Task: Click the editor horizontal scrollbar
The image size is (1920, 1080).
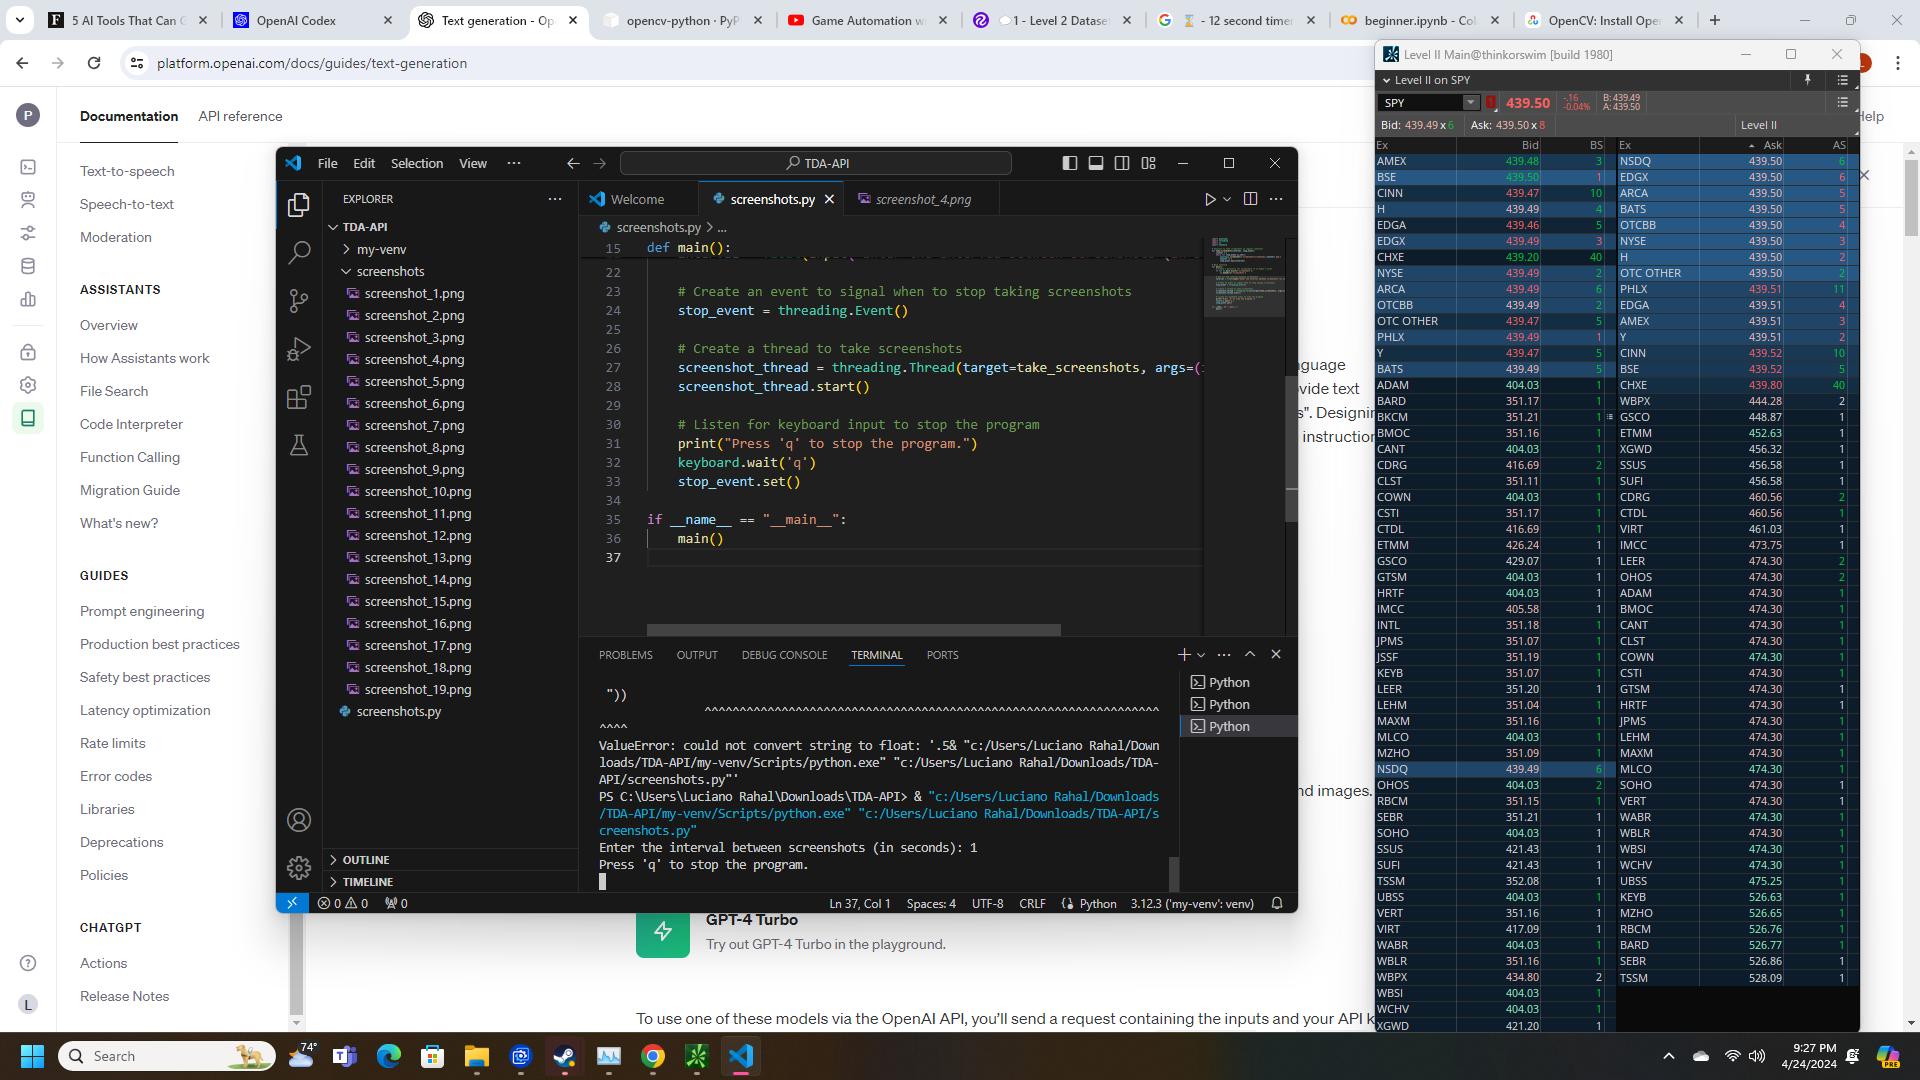Action: point(853,630)
